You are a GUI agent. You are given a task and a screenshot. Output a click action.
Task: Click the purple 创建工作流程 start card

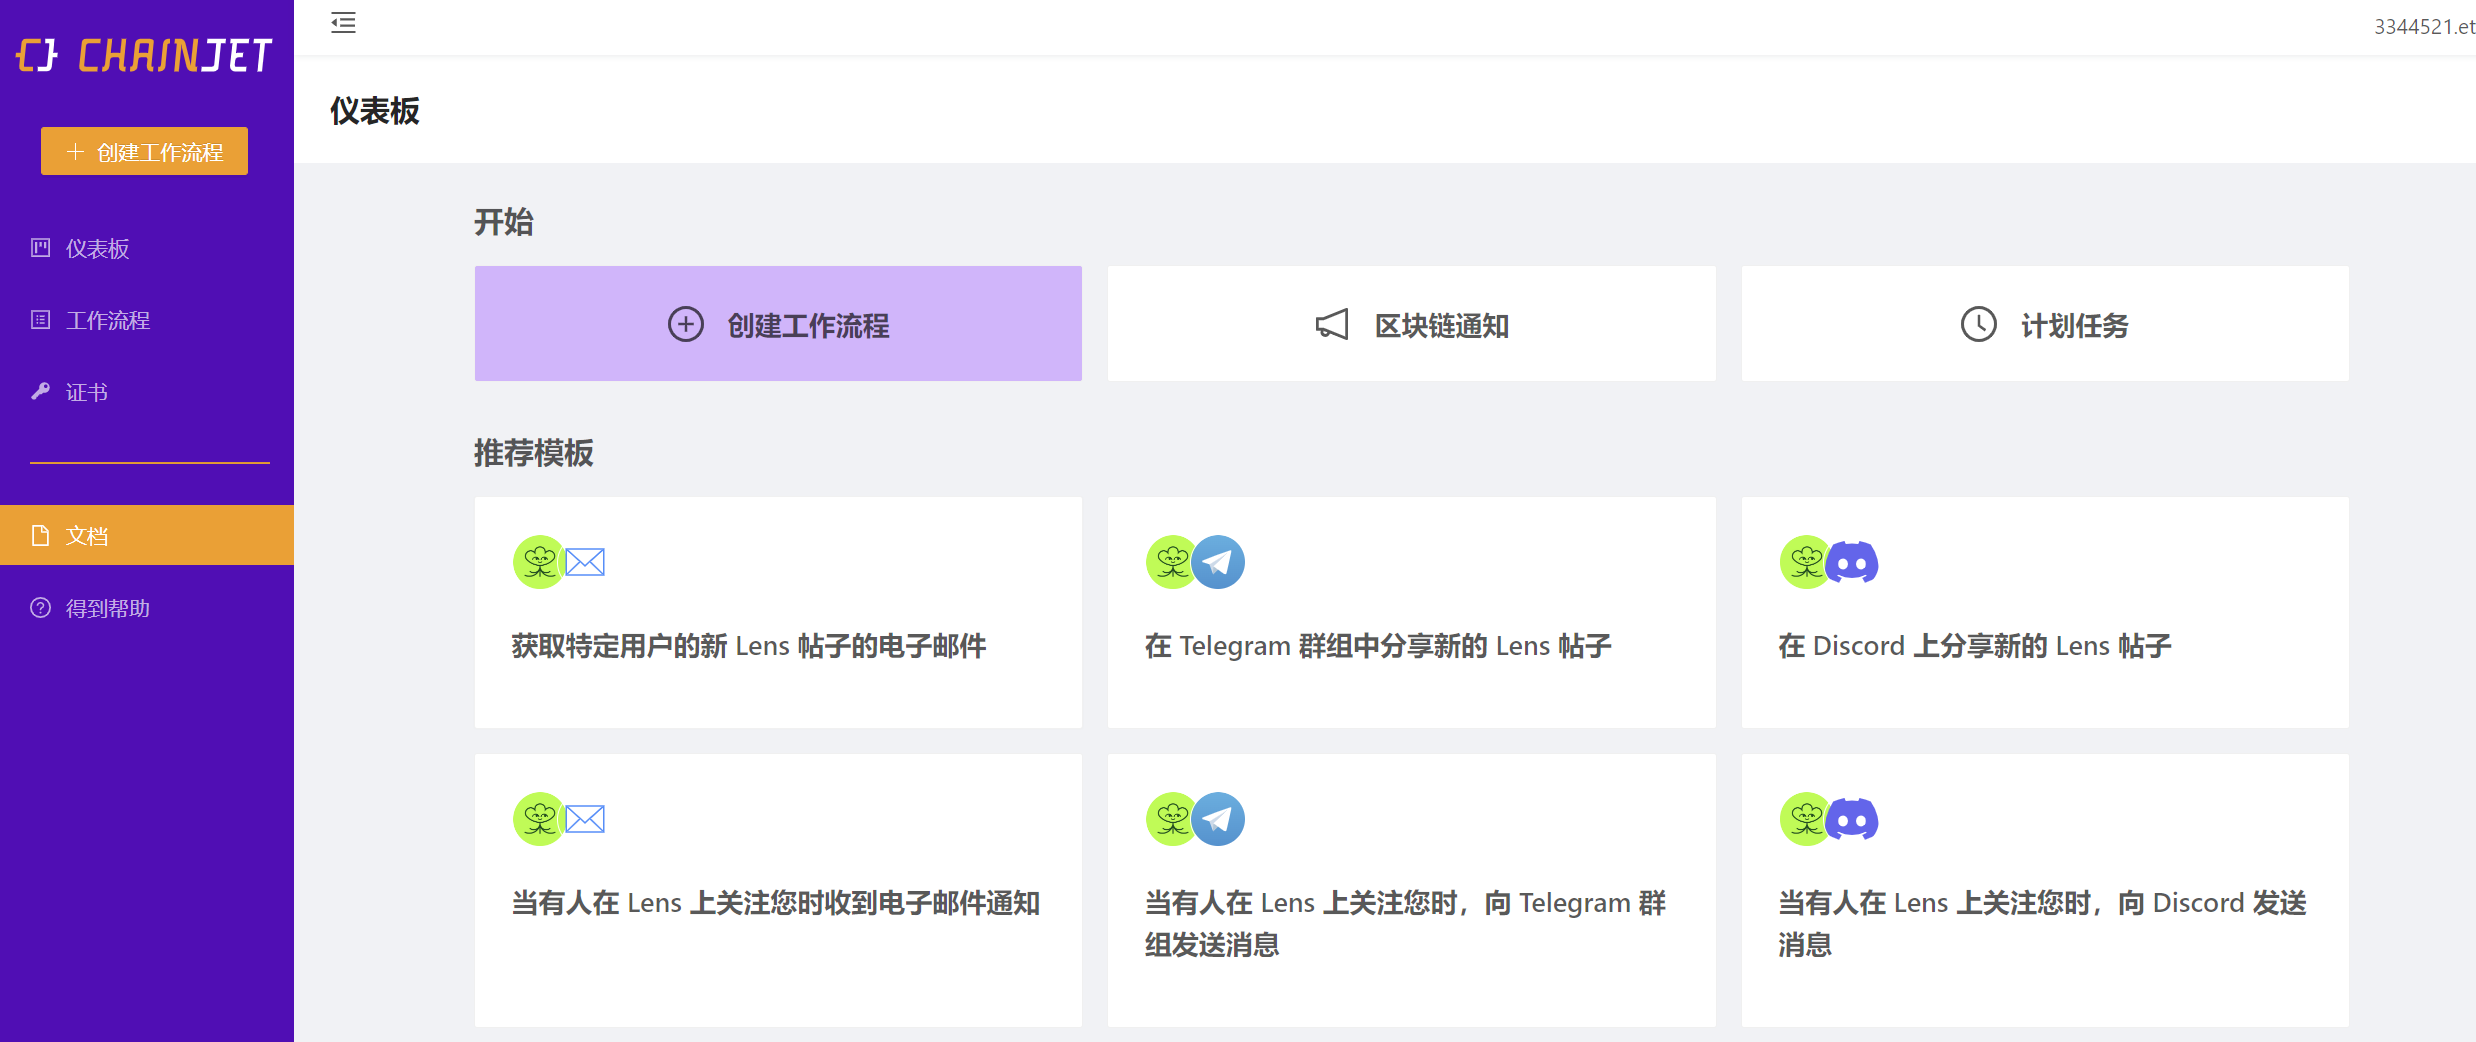(778, 323)
